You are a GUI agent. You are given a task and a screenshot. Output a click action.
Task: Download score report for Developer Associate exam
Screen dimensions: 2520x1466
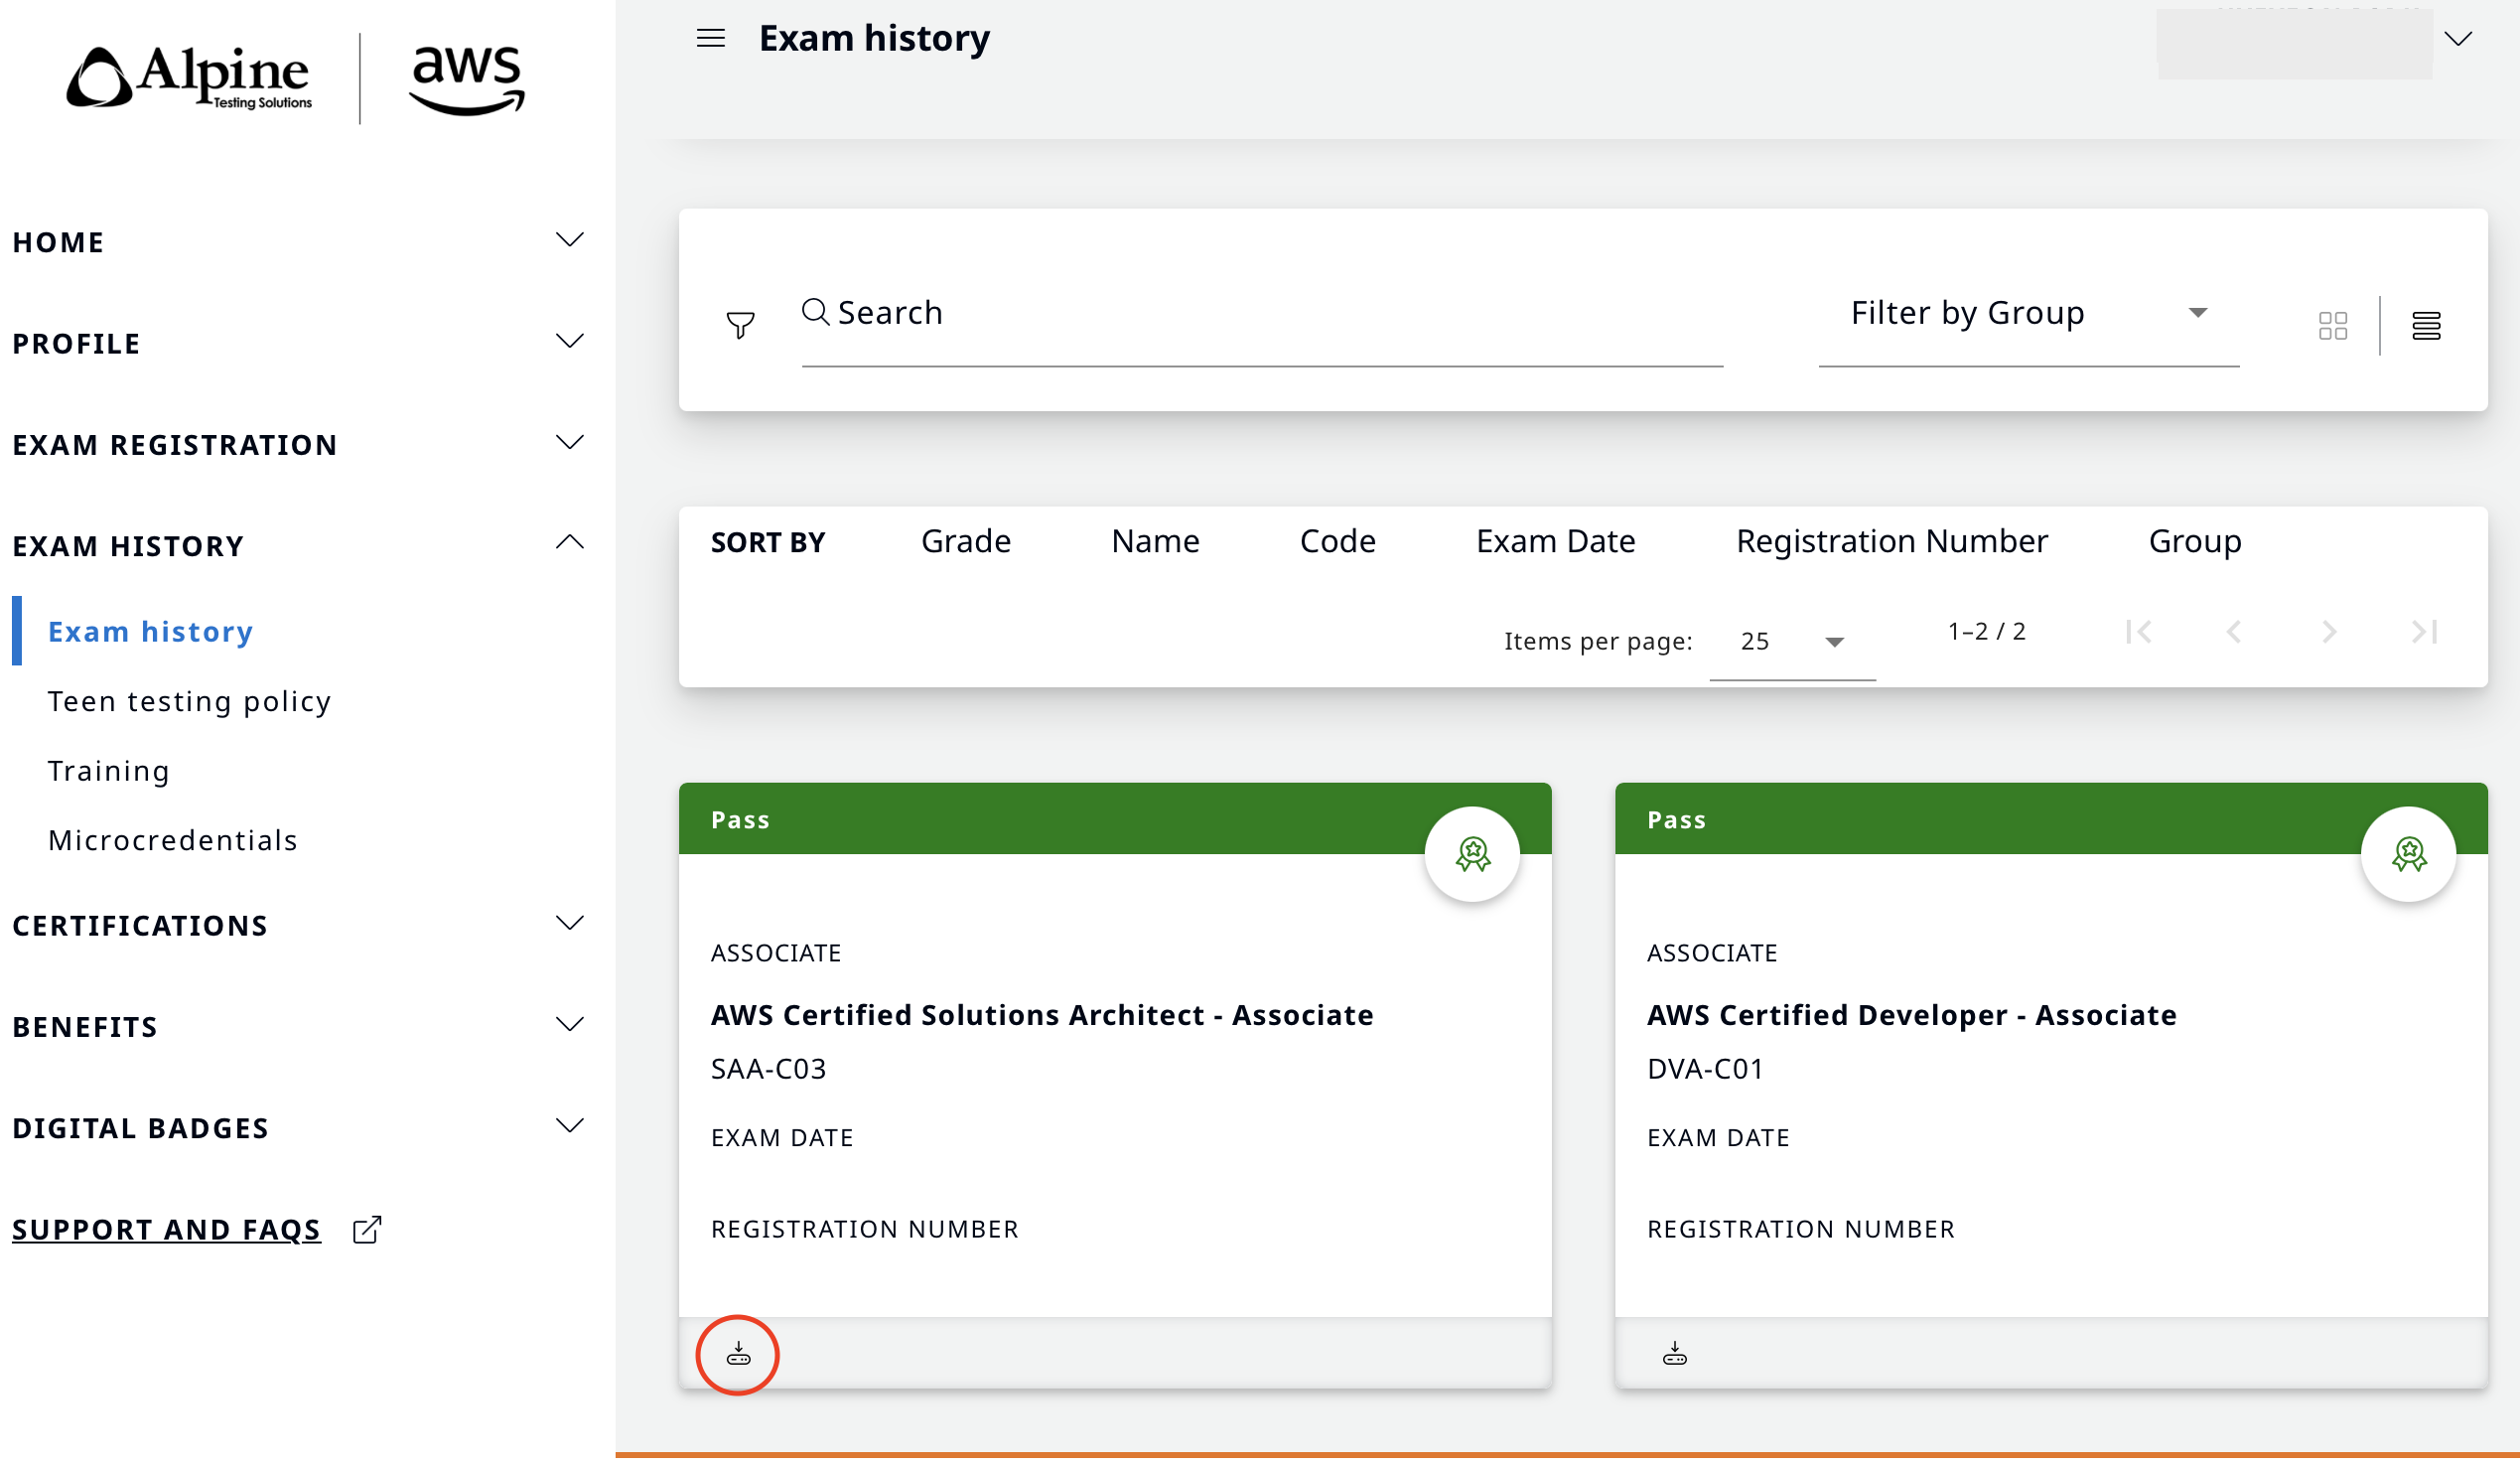click(1674, 1355)
